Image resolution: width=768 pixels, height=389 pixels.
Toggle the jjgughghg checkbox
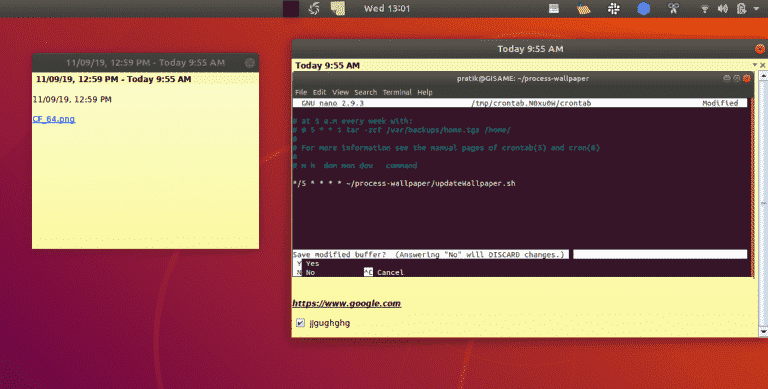click(300, 323)
